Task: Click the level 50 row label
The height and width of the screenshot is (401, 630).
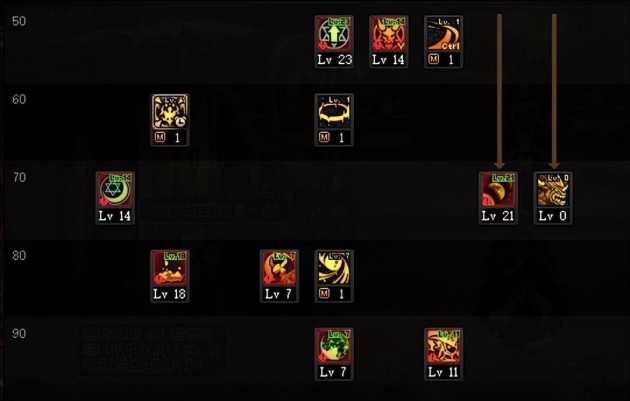Action: point(19,21)
